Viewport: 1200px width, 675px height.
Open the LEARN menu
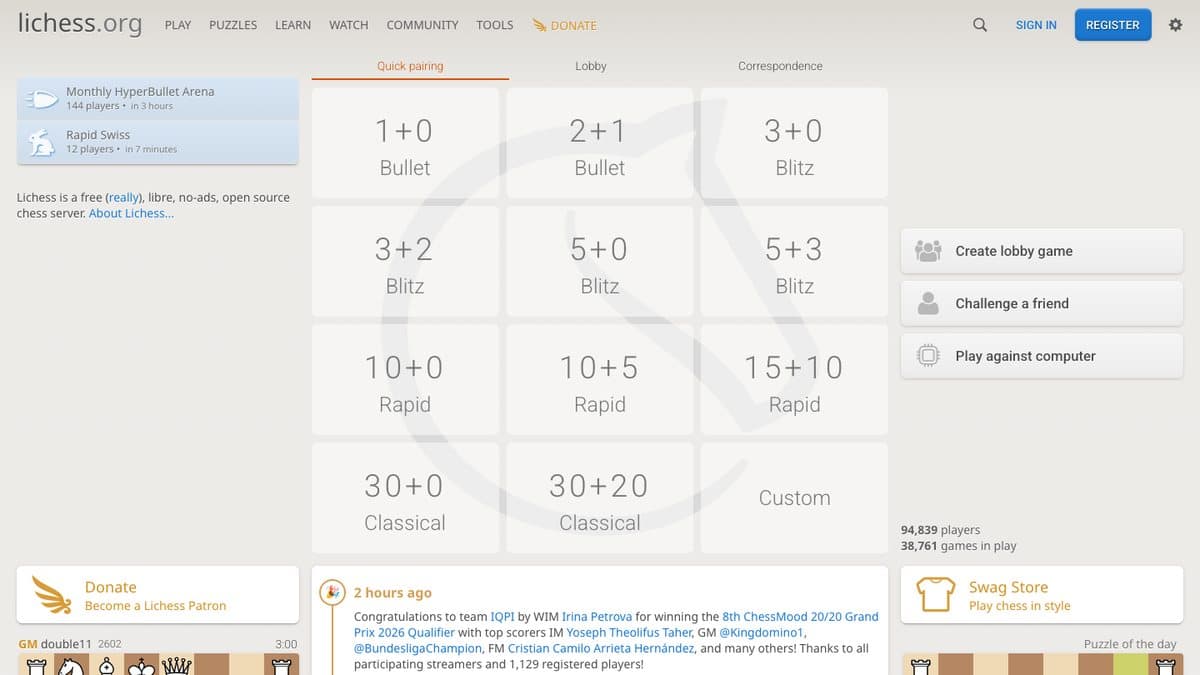click(x=293, y=25)
